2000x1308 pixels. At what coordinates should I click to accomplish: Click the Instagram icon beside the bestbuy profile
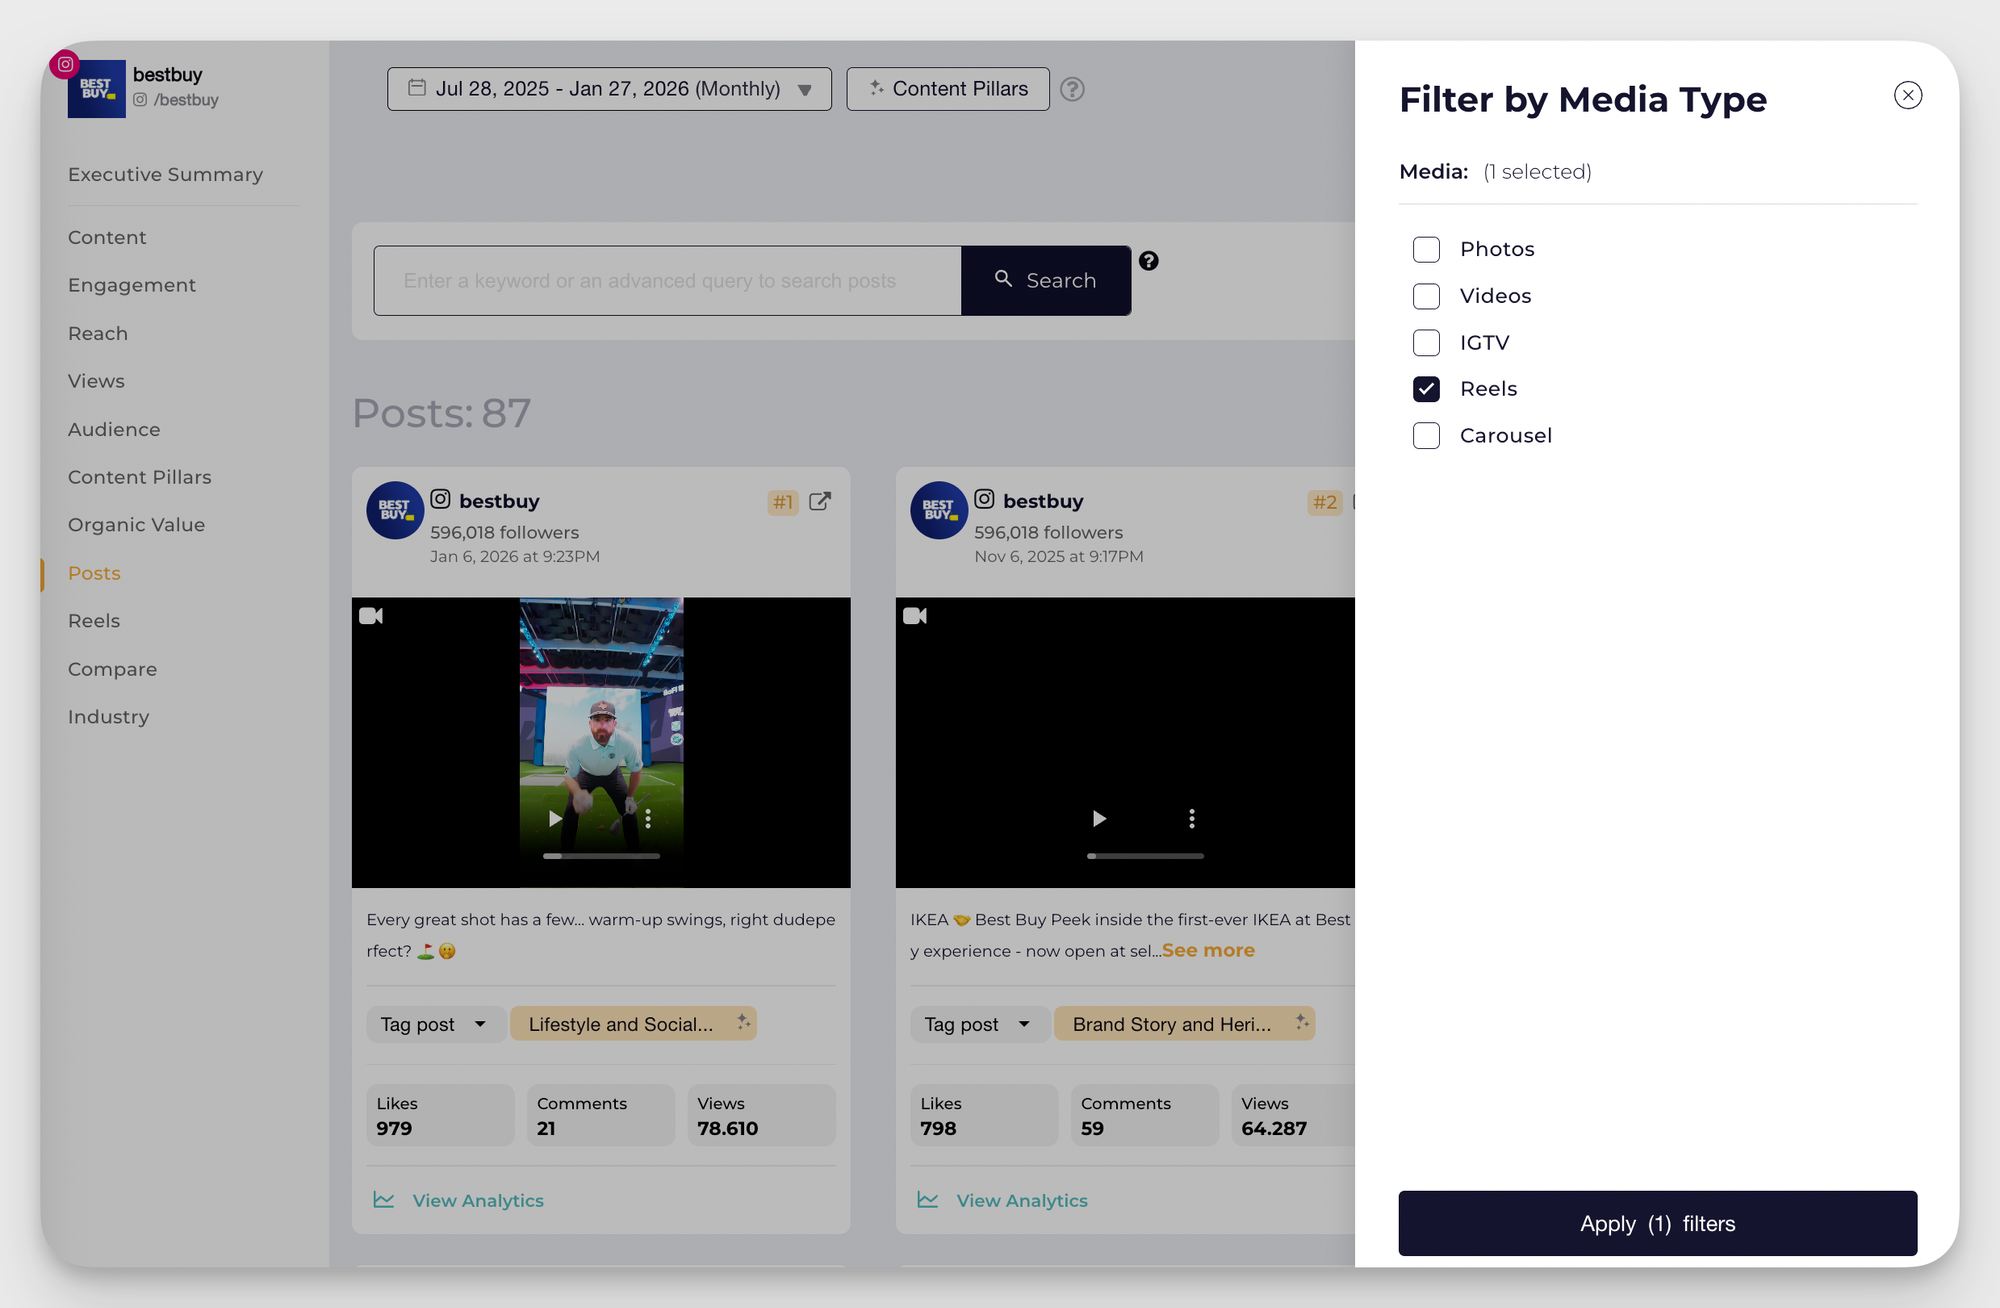point(64,64)
